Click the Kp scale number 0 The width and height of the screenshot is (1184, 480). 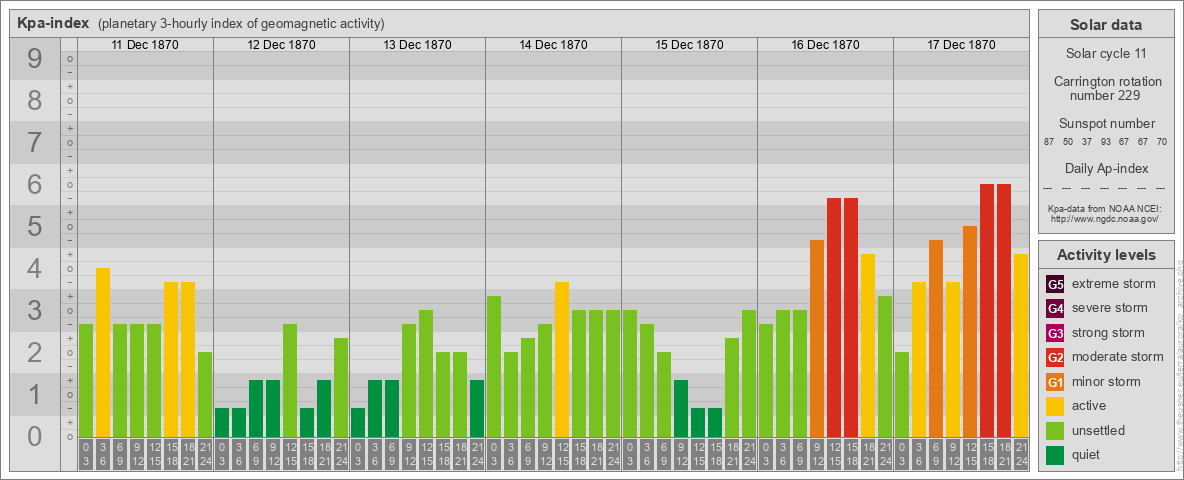pos(34,436)
